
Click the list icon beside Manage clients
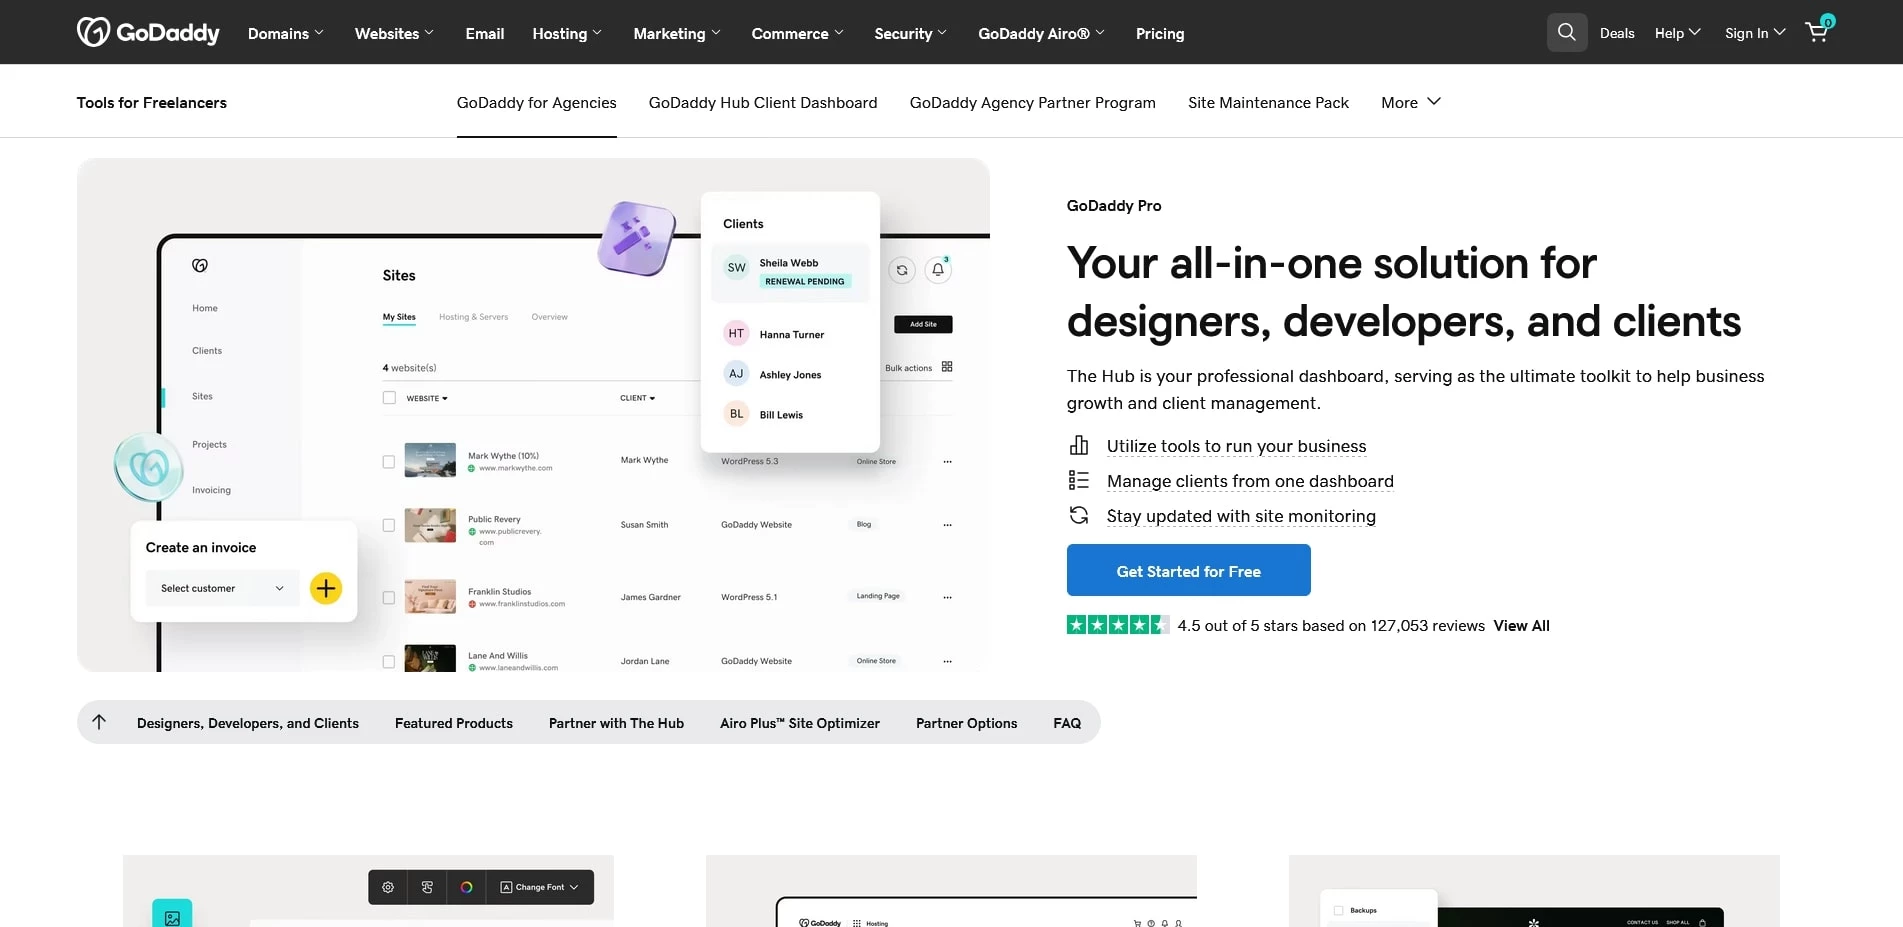pyautogui.click(x=1079, y=481)
